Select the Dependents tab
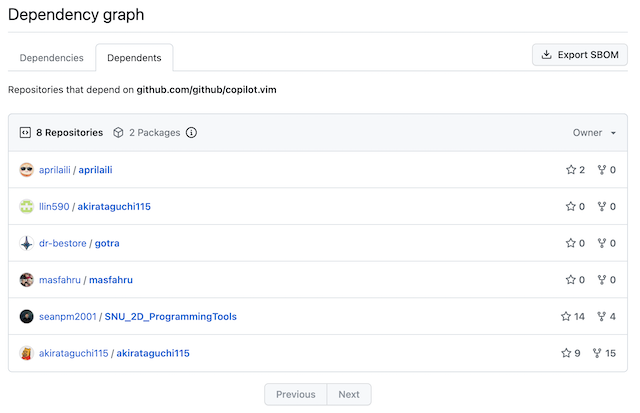 (x=135, y=58)
